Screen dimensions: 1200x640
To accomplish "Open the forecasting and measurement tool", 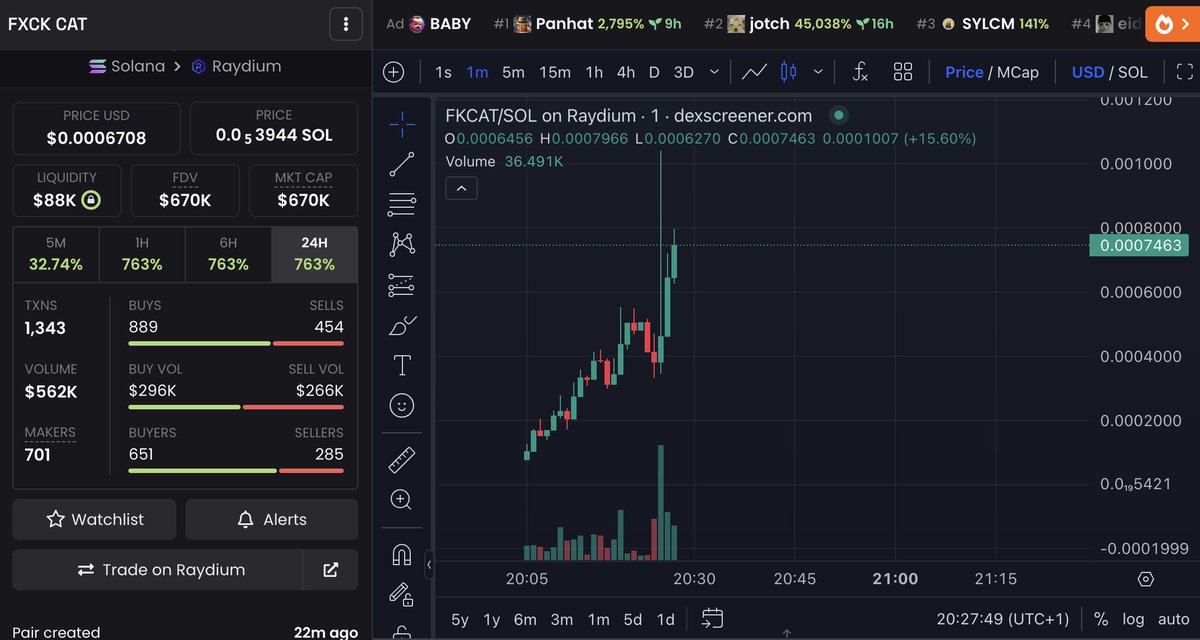I will point(402,285).
